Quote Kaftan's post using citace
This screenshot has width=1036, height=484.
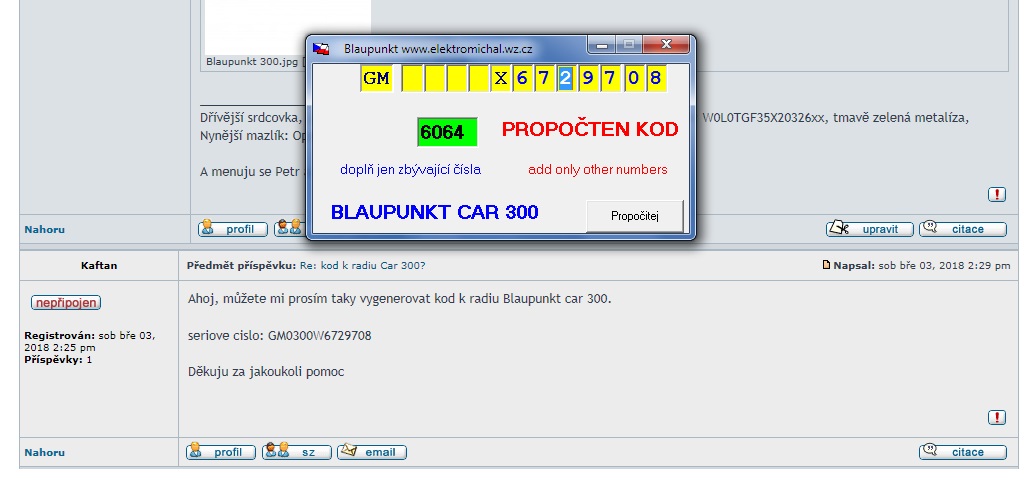962,452
